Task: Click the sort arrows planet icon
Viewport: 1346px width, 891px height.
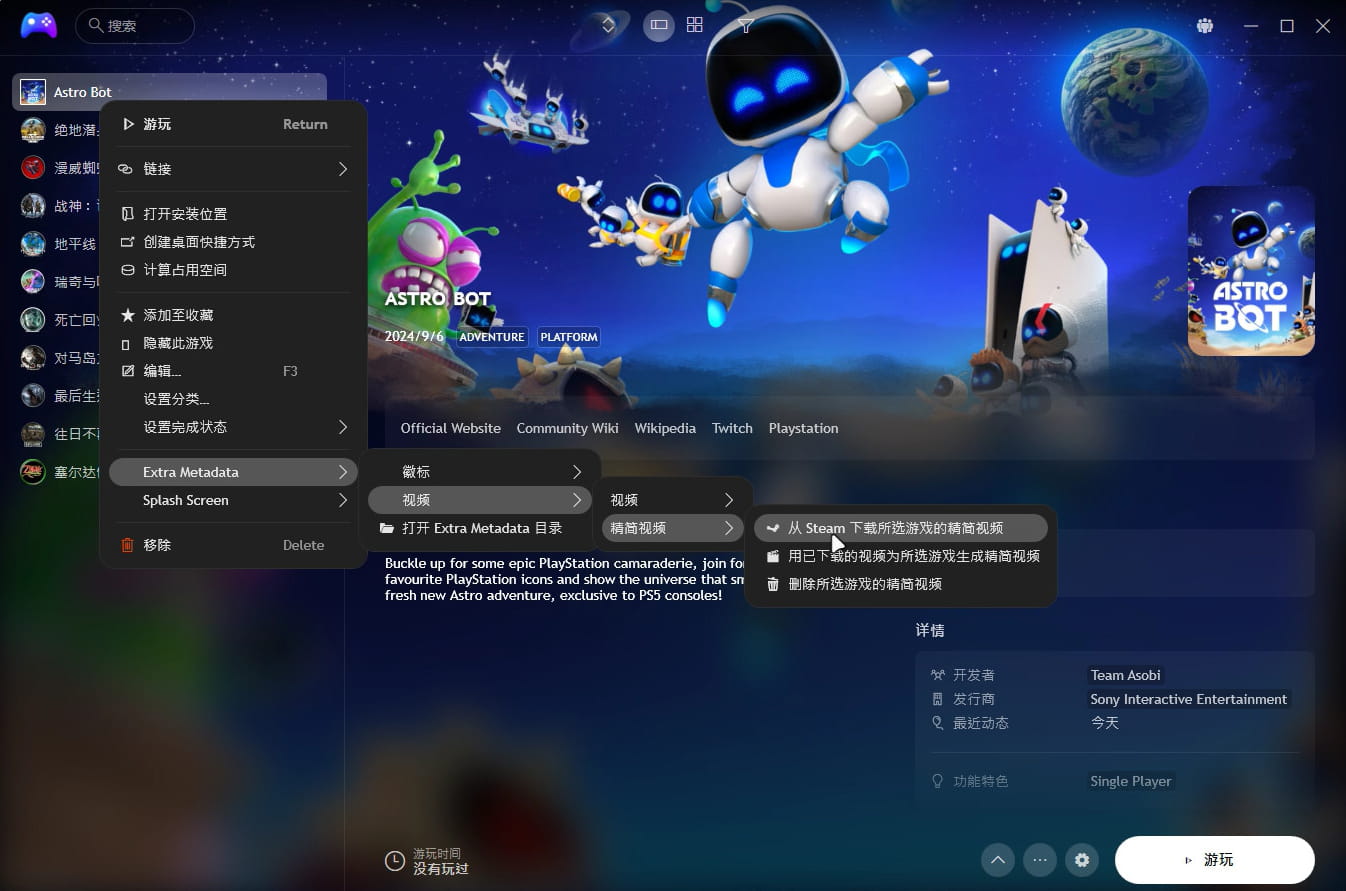Action: click(x=608, y=26)
